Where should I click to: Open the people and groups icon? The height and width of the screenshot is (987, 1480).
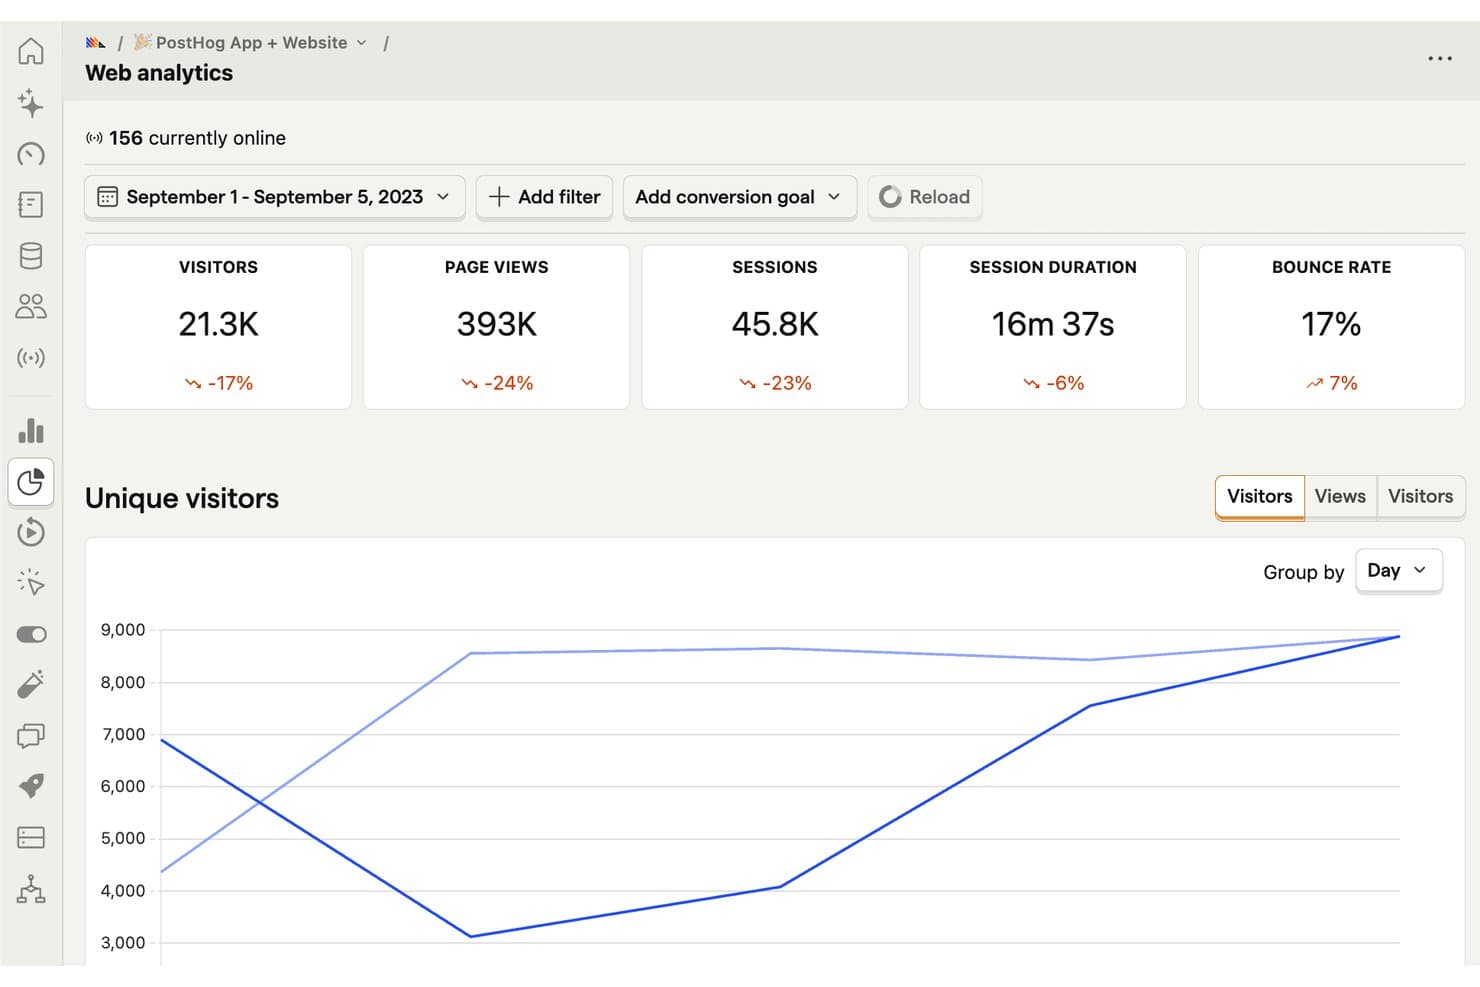pos(31,307)
